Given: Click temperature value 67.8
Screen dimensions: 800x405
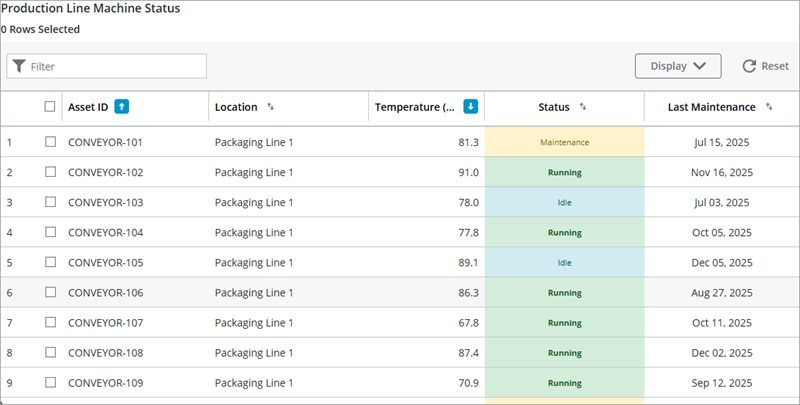Looking at the screenshot, I should tap(468, 323).
